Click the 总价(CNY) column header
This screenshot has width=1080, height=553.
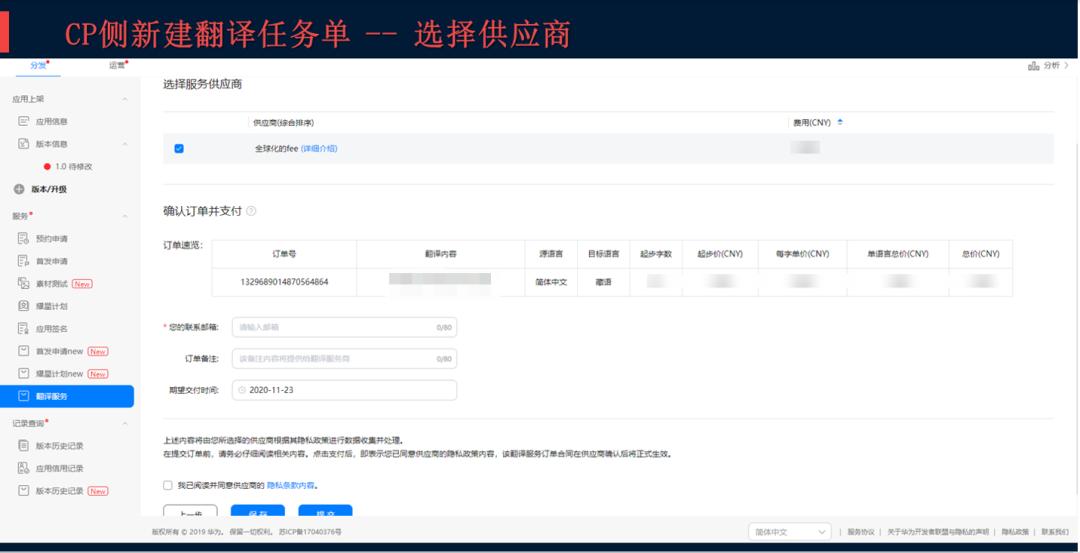coord(980,254)
